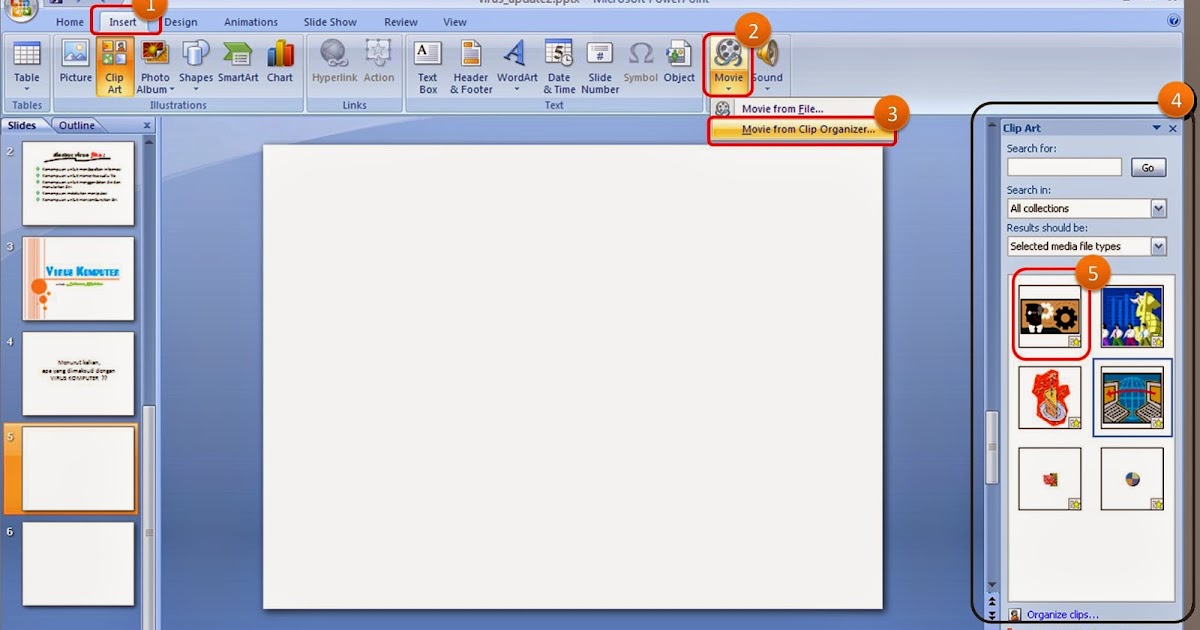Viewport: 1200px width, 630px height.
Task: Open PowerPoint Help question mark icon
Action: tap(1174, 21)
